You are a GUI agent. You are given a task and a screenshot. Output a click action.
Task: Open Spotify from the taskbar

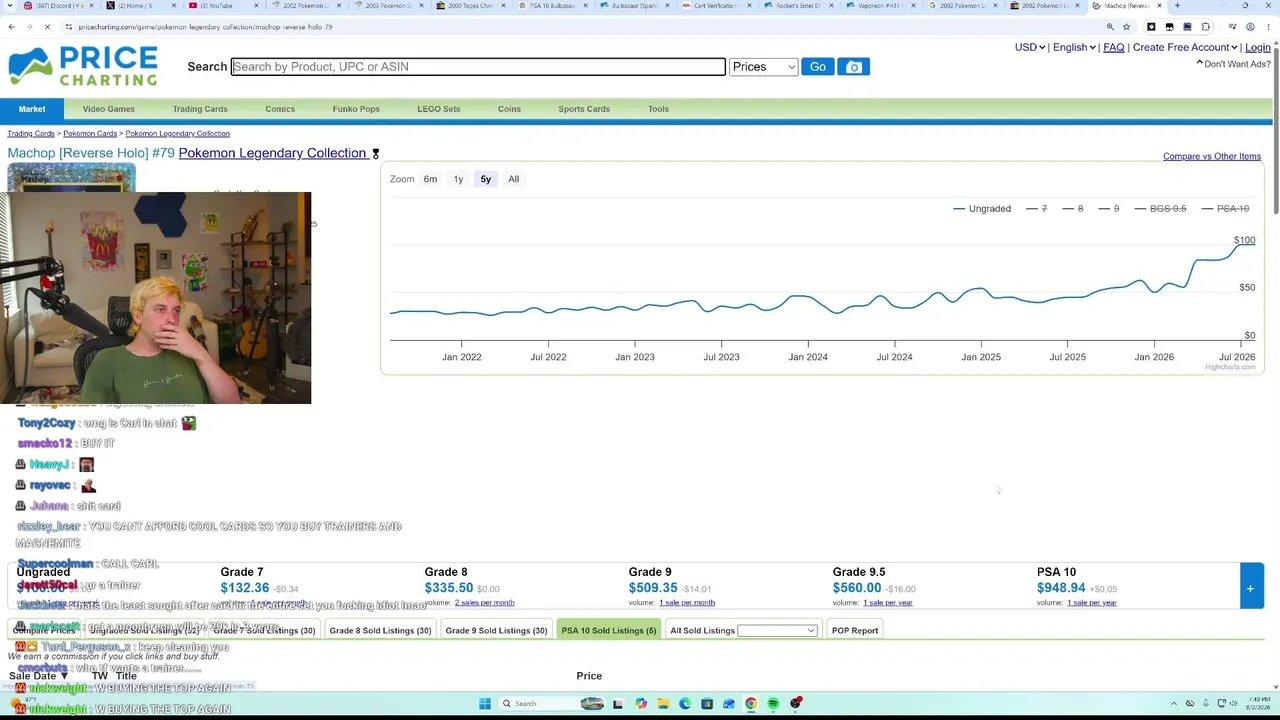tap(773, 703)
